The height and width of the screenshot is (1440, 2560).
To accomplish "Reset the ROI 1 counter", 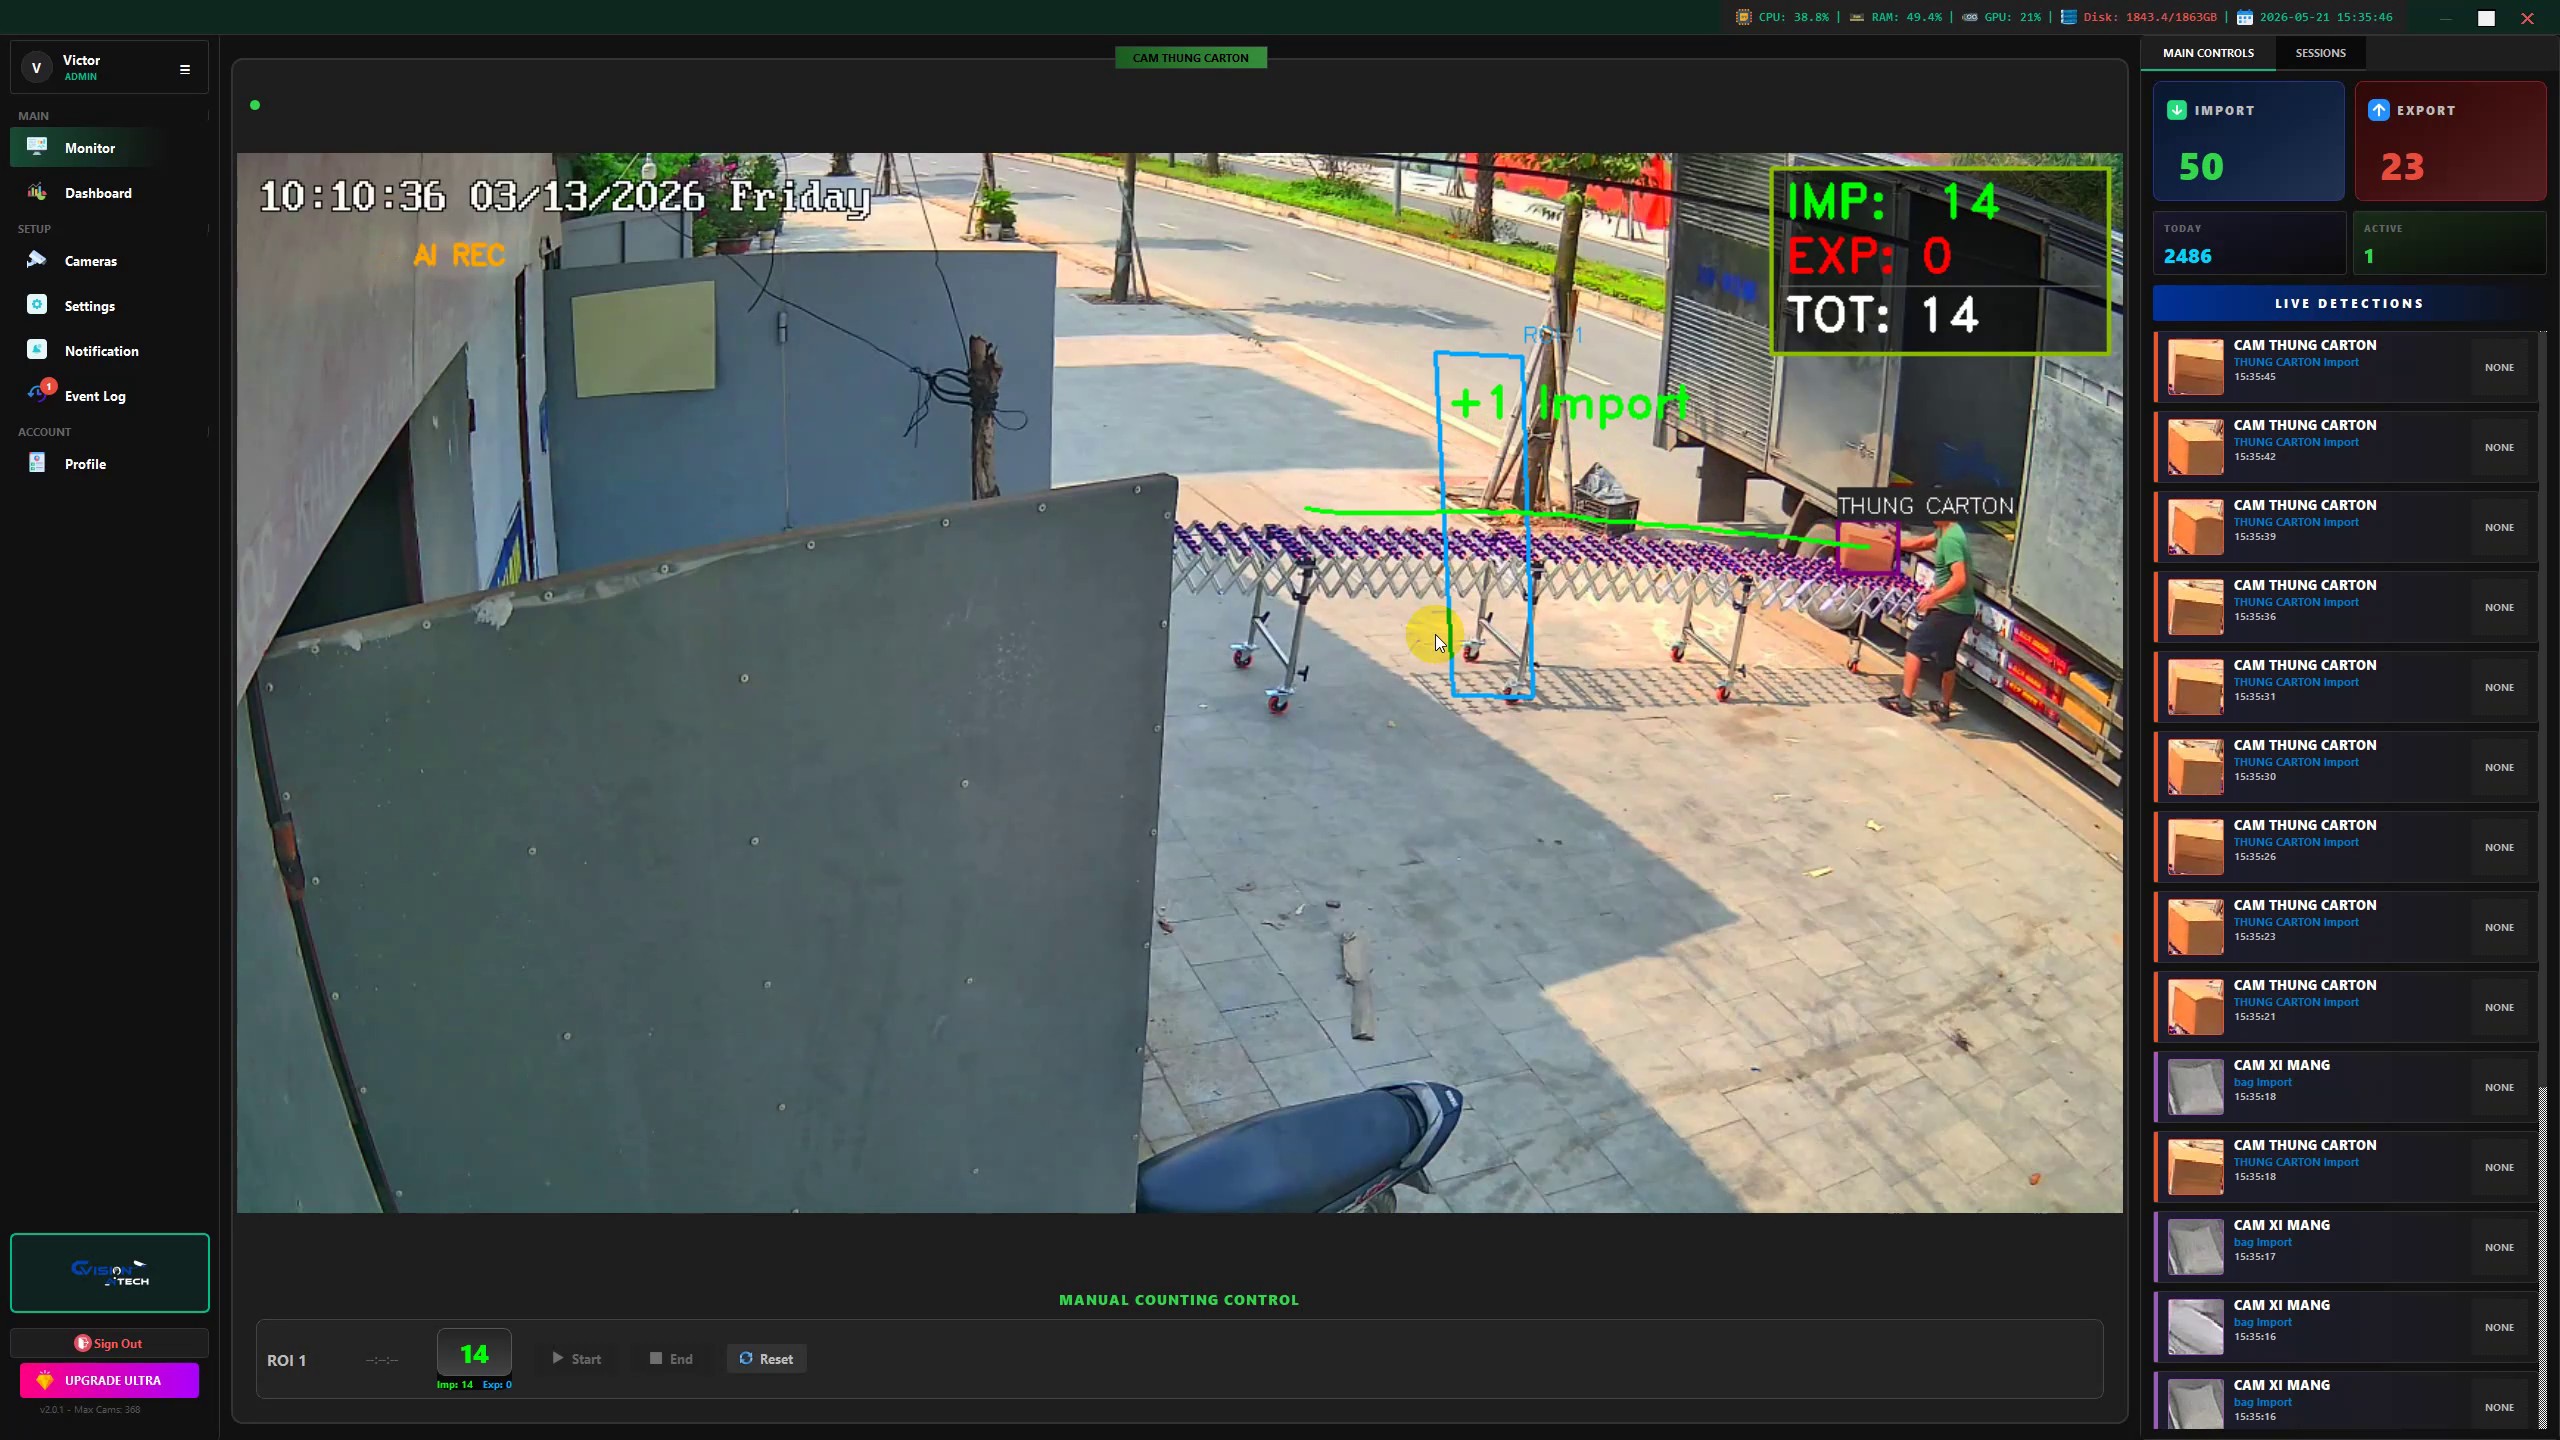I will [x=766, y=1359].
